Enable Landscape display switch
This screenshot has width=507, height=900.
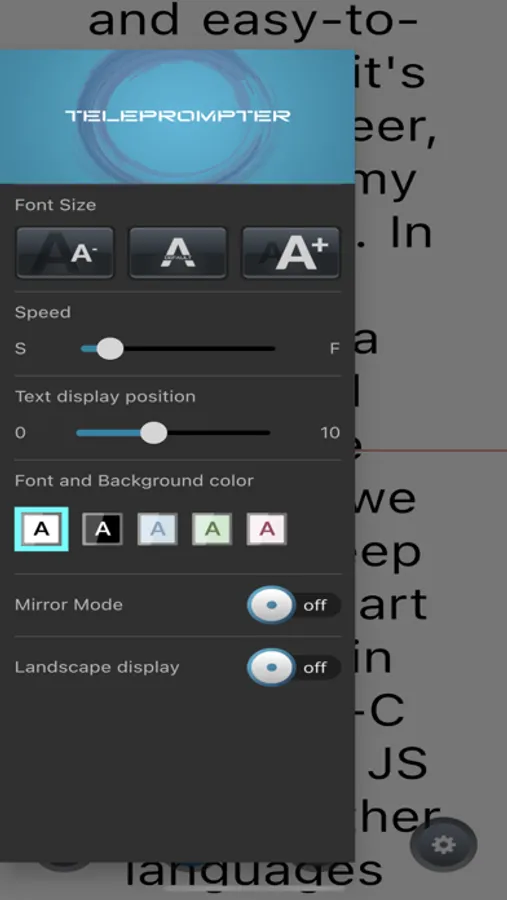294,668
